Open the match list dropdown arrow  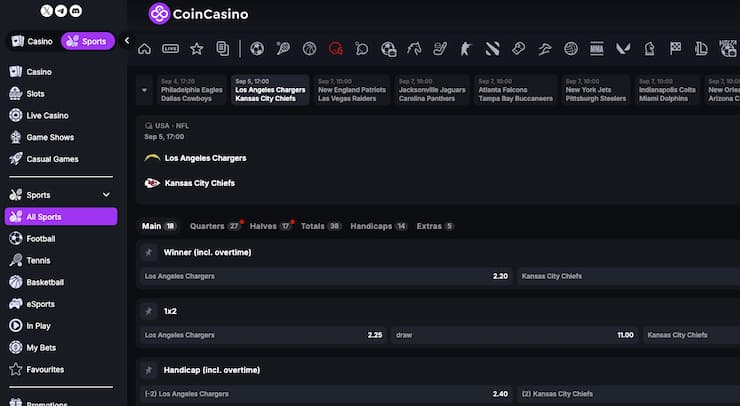[x=144, y=90]
